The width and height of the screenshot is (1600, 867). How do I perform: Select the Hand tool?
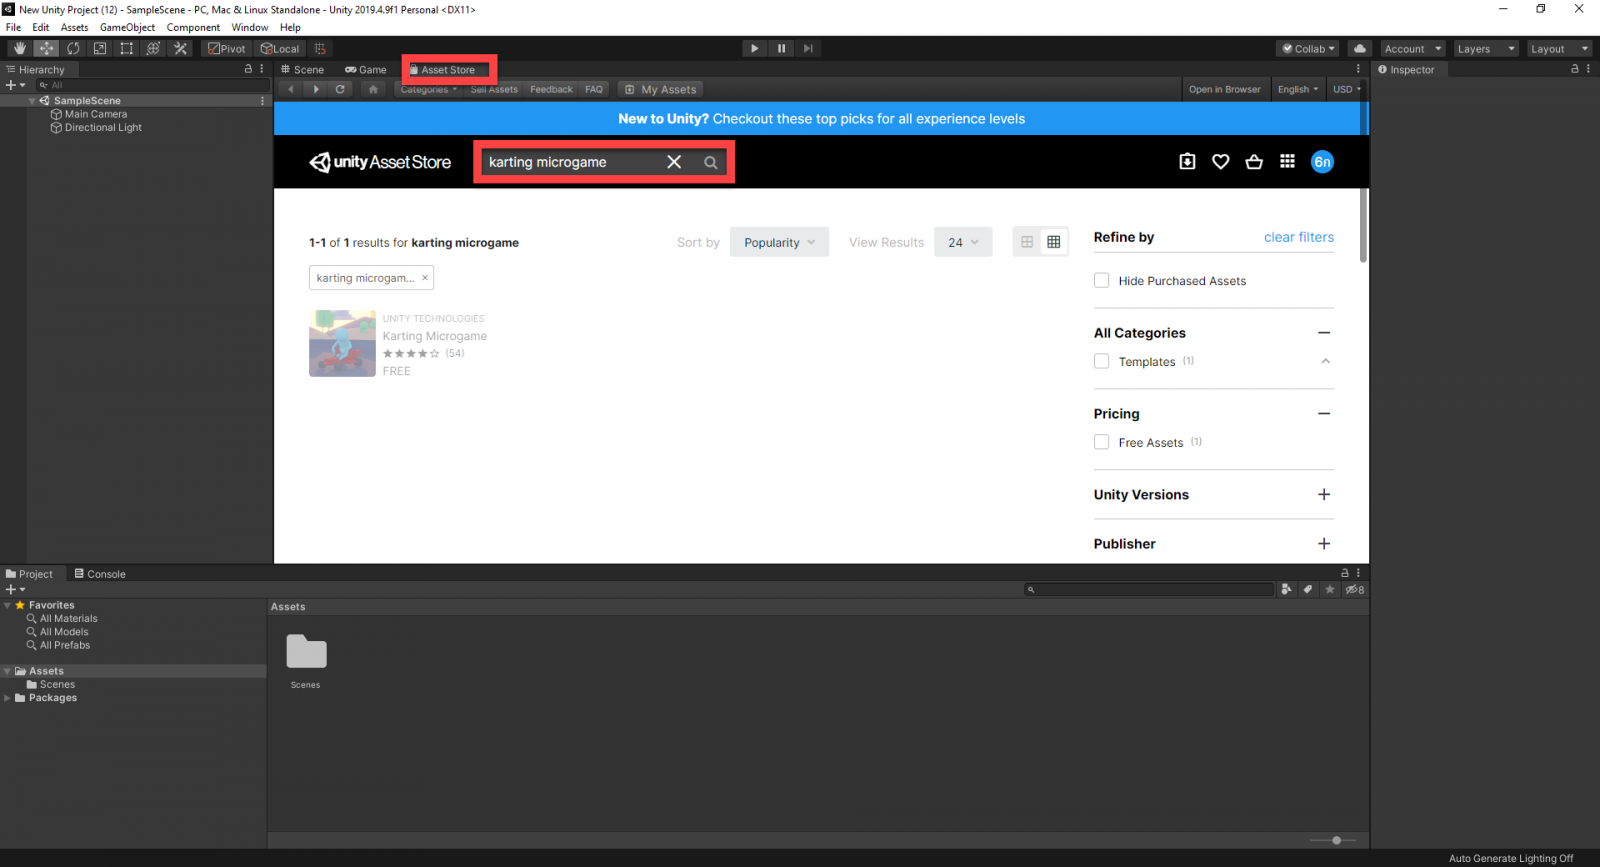point(20,48)
